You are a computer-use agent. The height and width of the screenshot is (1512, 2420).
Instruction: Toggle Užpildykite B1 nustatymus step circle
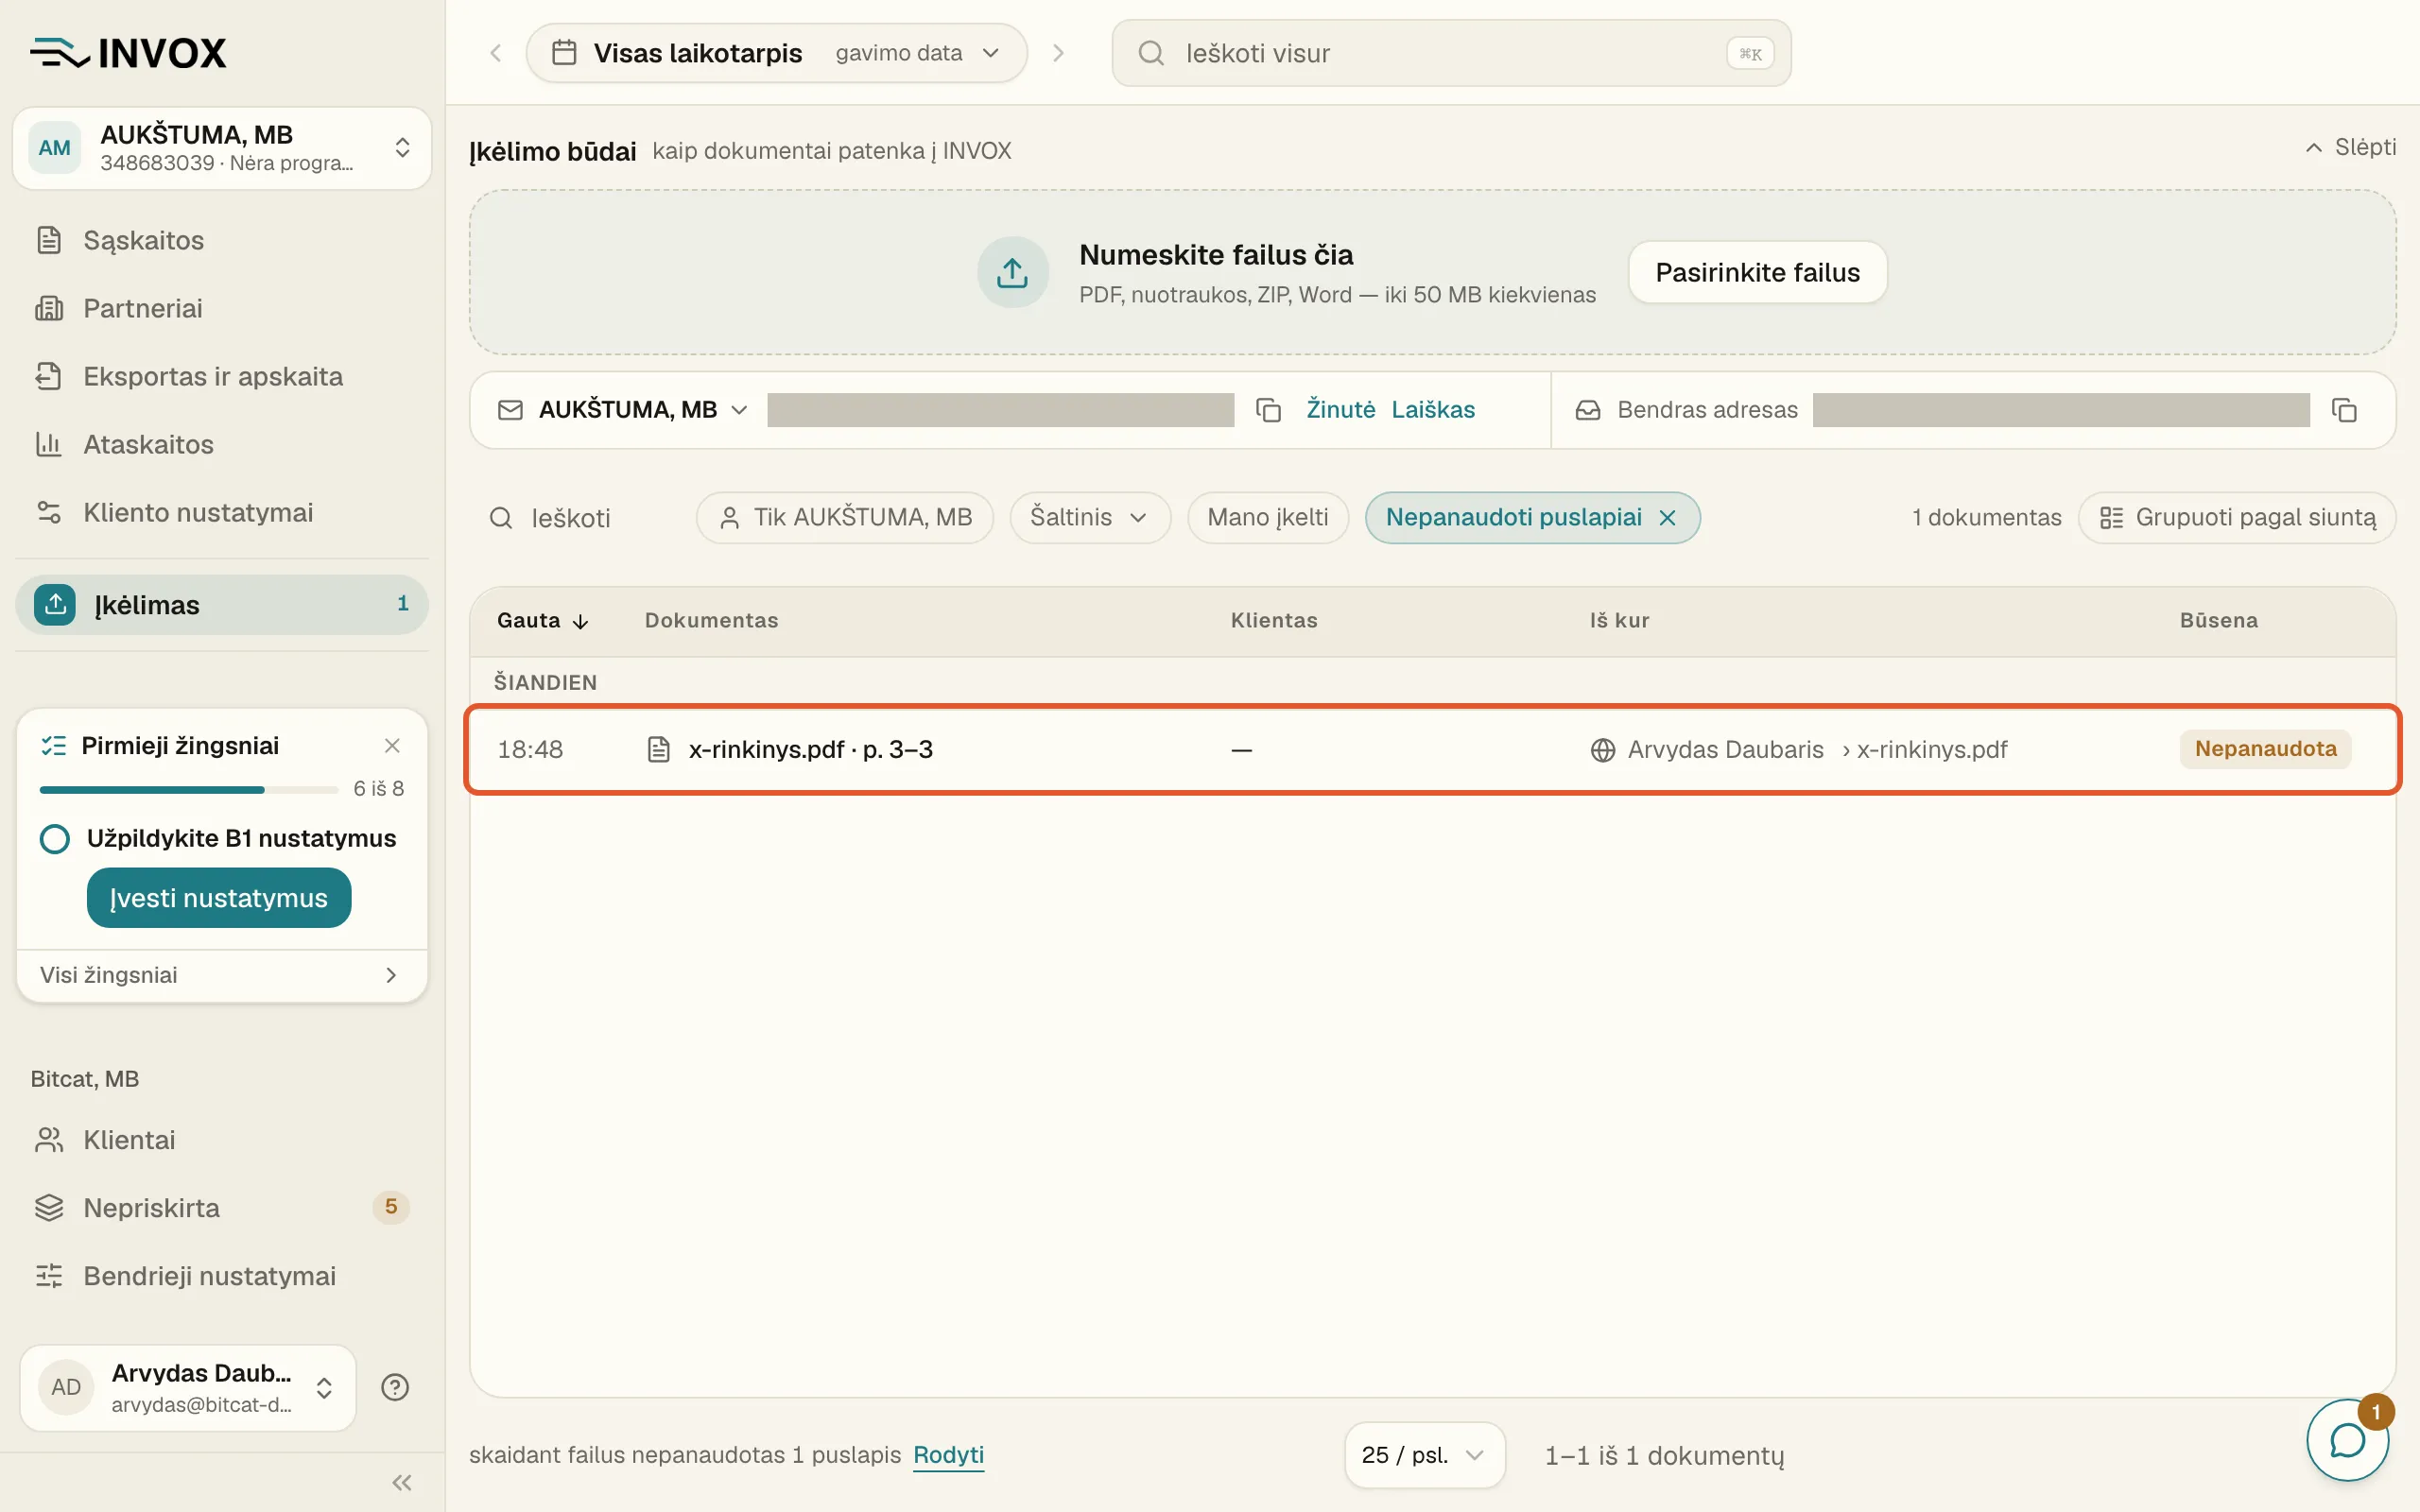[54, 838]
